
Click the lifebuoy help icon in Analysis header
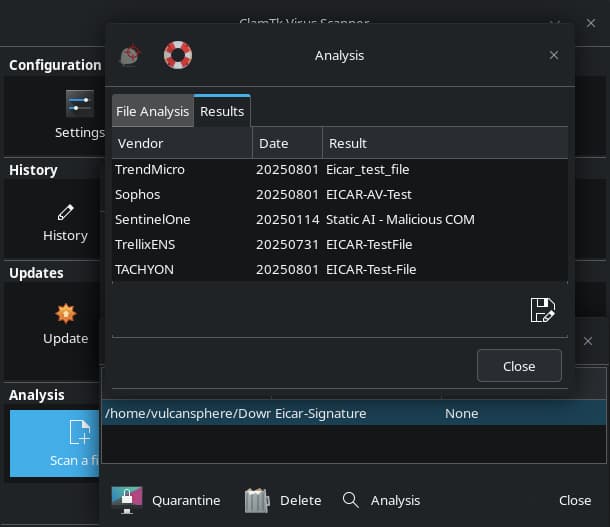click(x=177, y=55)
